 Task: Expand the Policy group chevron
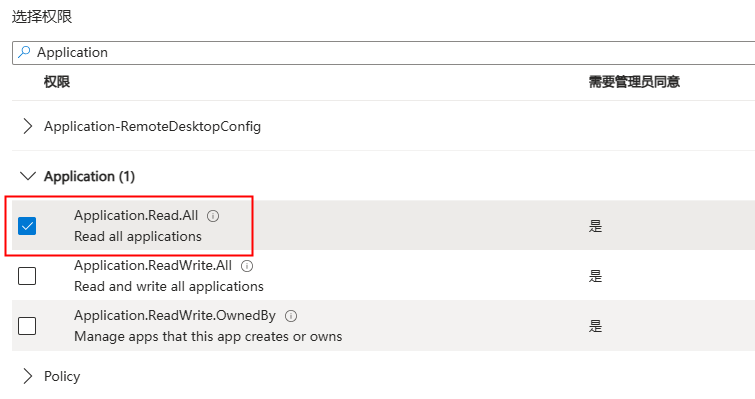coord(28,376)
